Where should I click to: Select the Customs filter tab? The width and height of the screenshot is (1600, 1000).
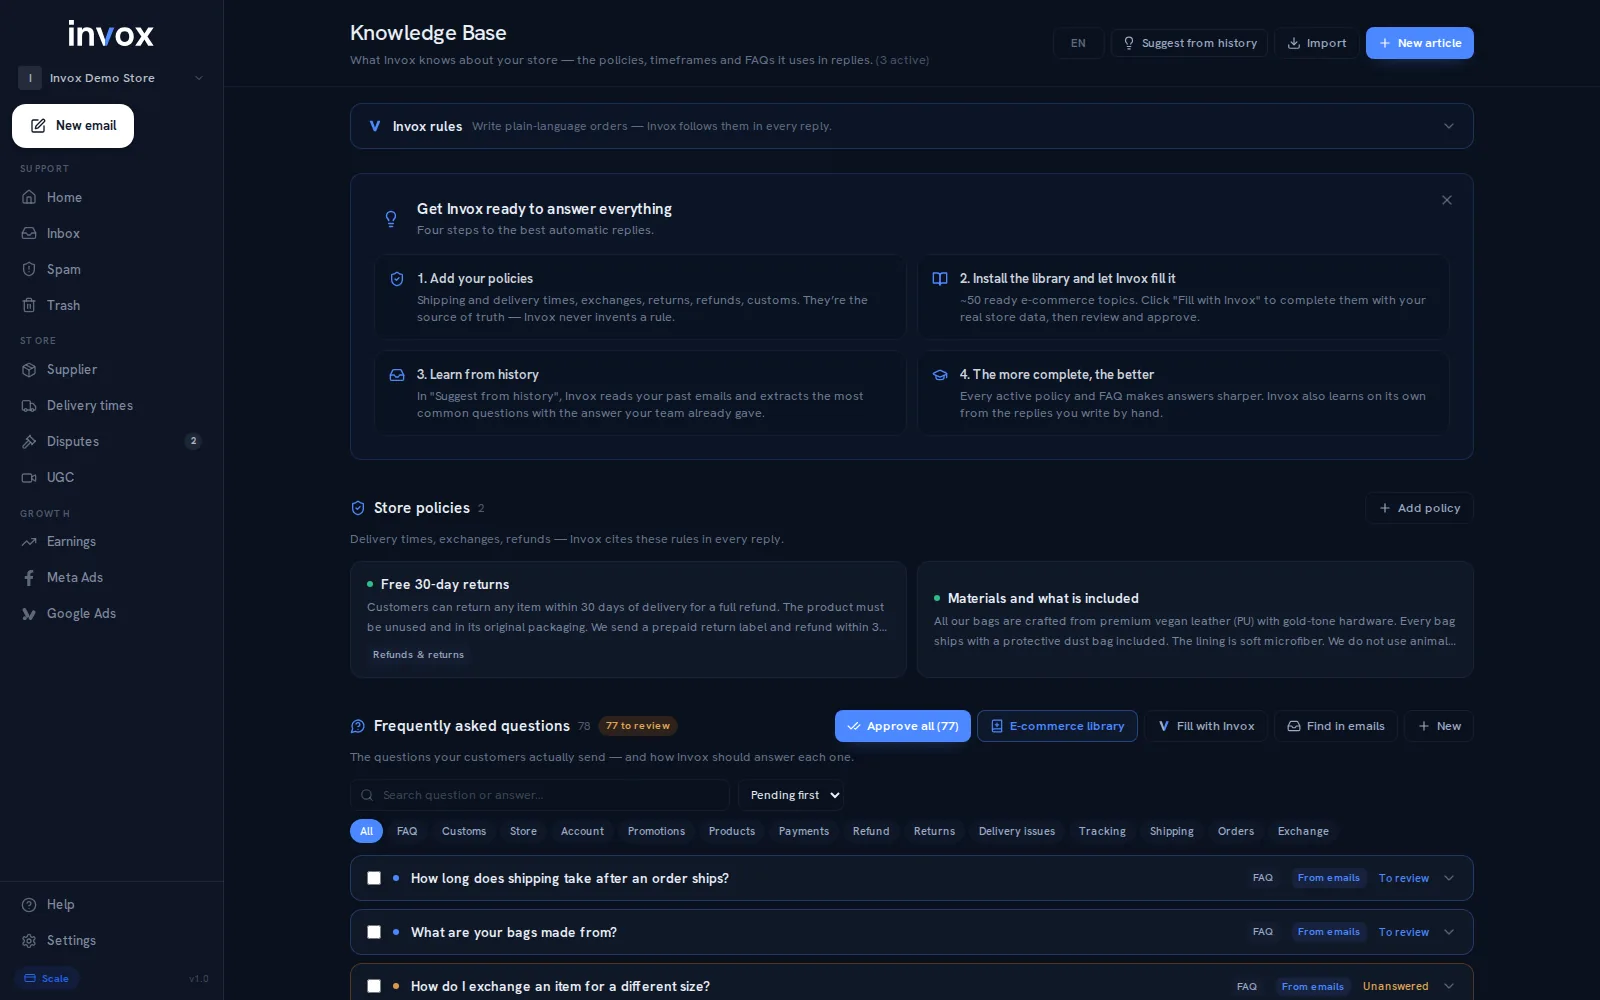[x=464, y=831]
